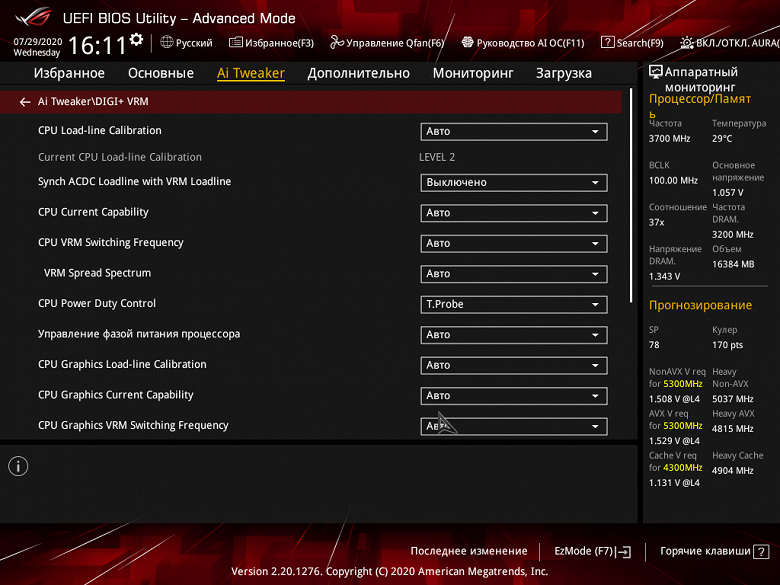The width and height of the screenshot is (780, 585).
Task: Click the 07/29/2020 date
Action: 38,42
